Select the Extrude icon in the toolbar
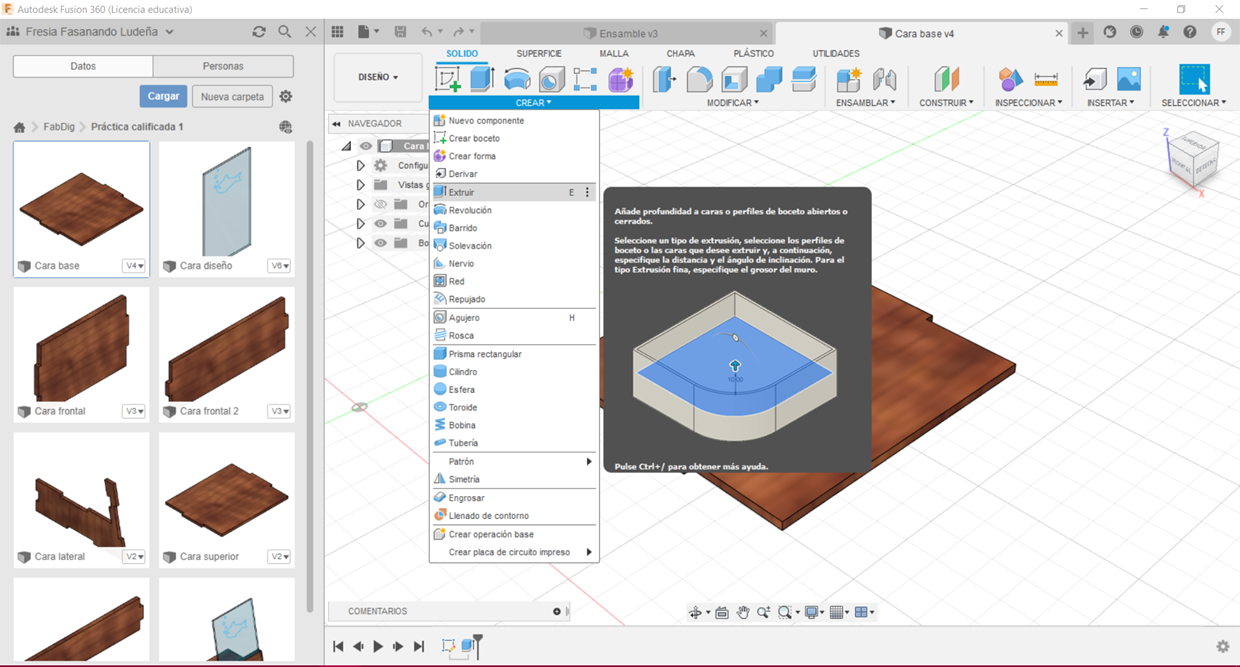Viewport: 1240px width, 667px height. [x=482, y=79]
